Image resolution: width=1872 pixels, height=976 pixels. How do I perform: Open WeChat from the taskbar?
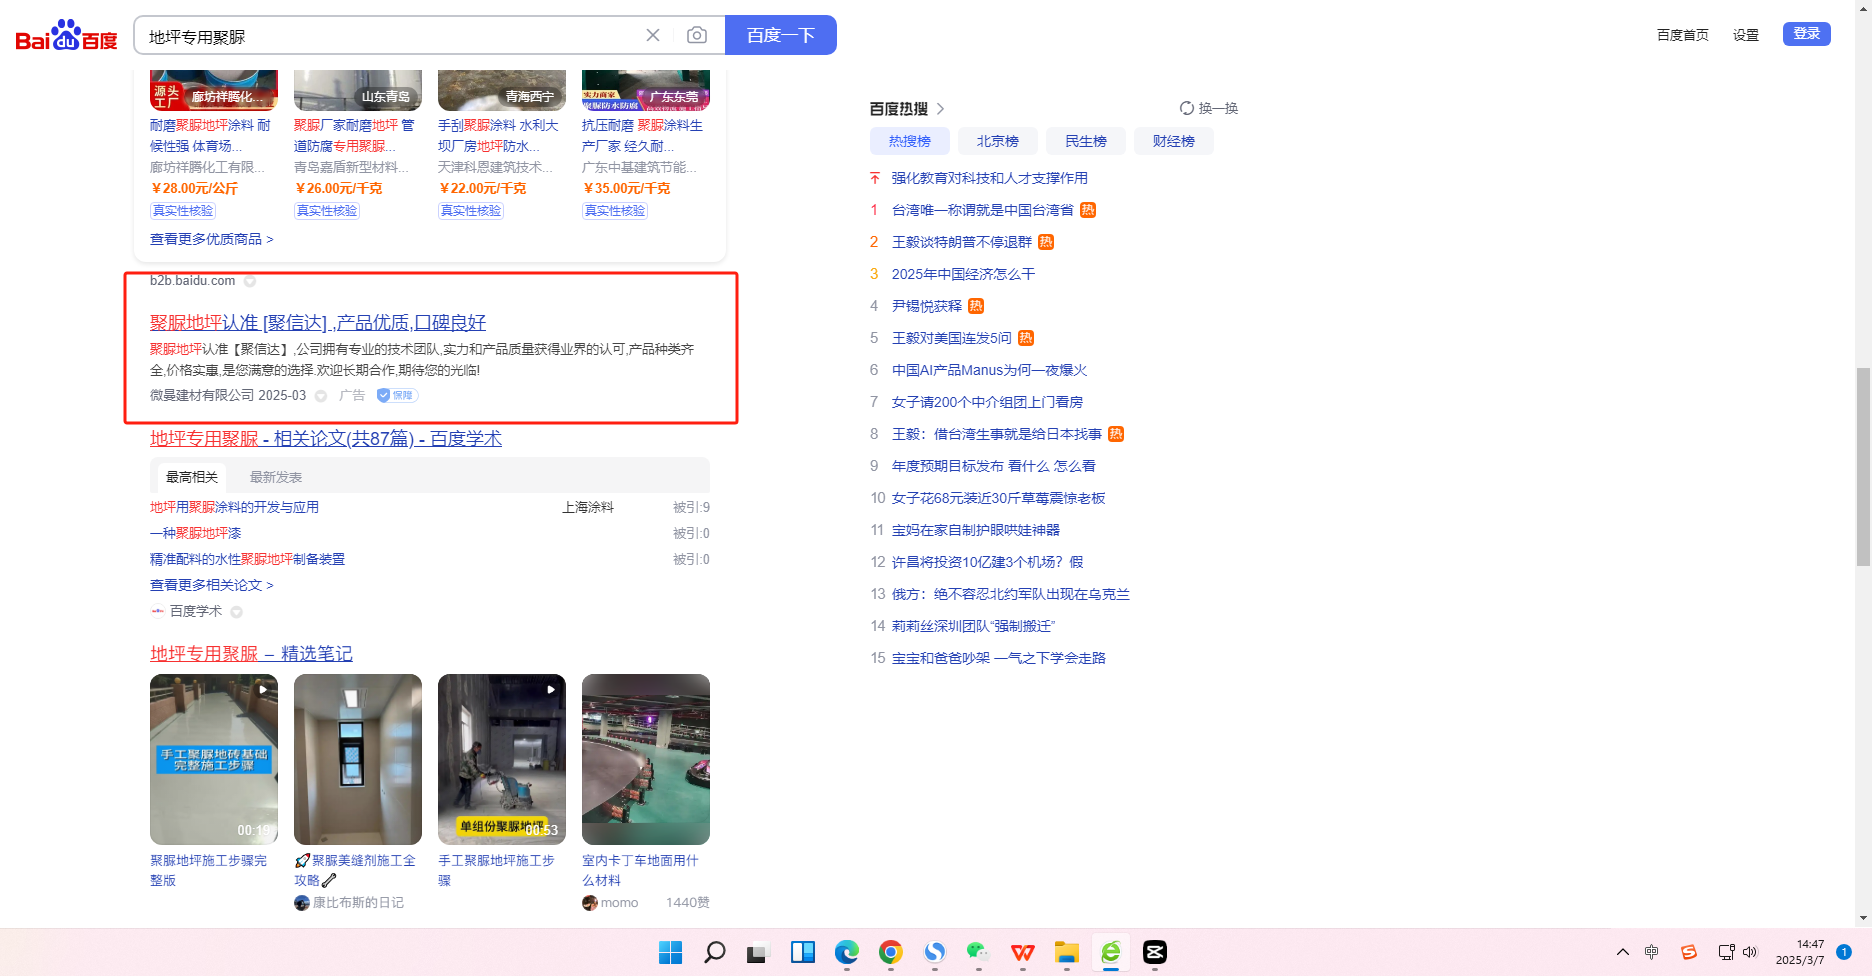coord(978,952)
